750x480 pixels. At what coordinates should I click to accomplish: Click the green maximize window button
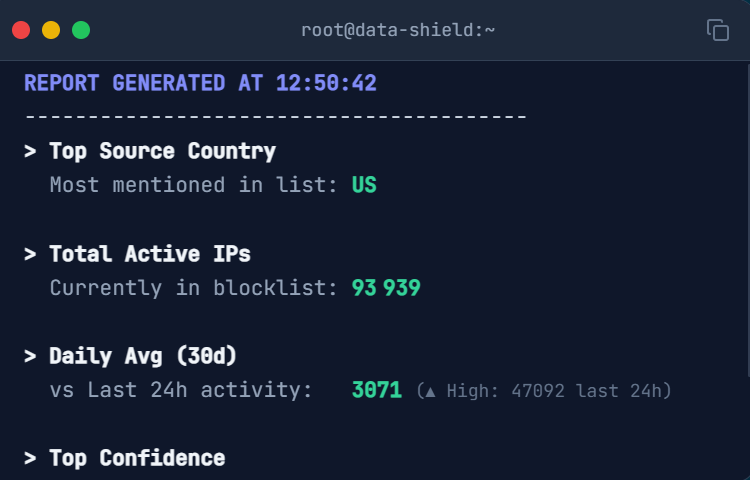pyautogui.click(x=81, y=30)
